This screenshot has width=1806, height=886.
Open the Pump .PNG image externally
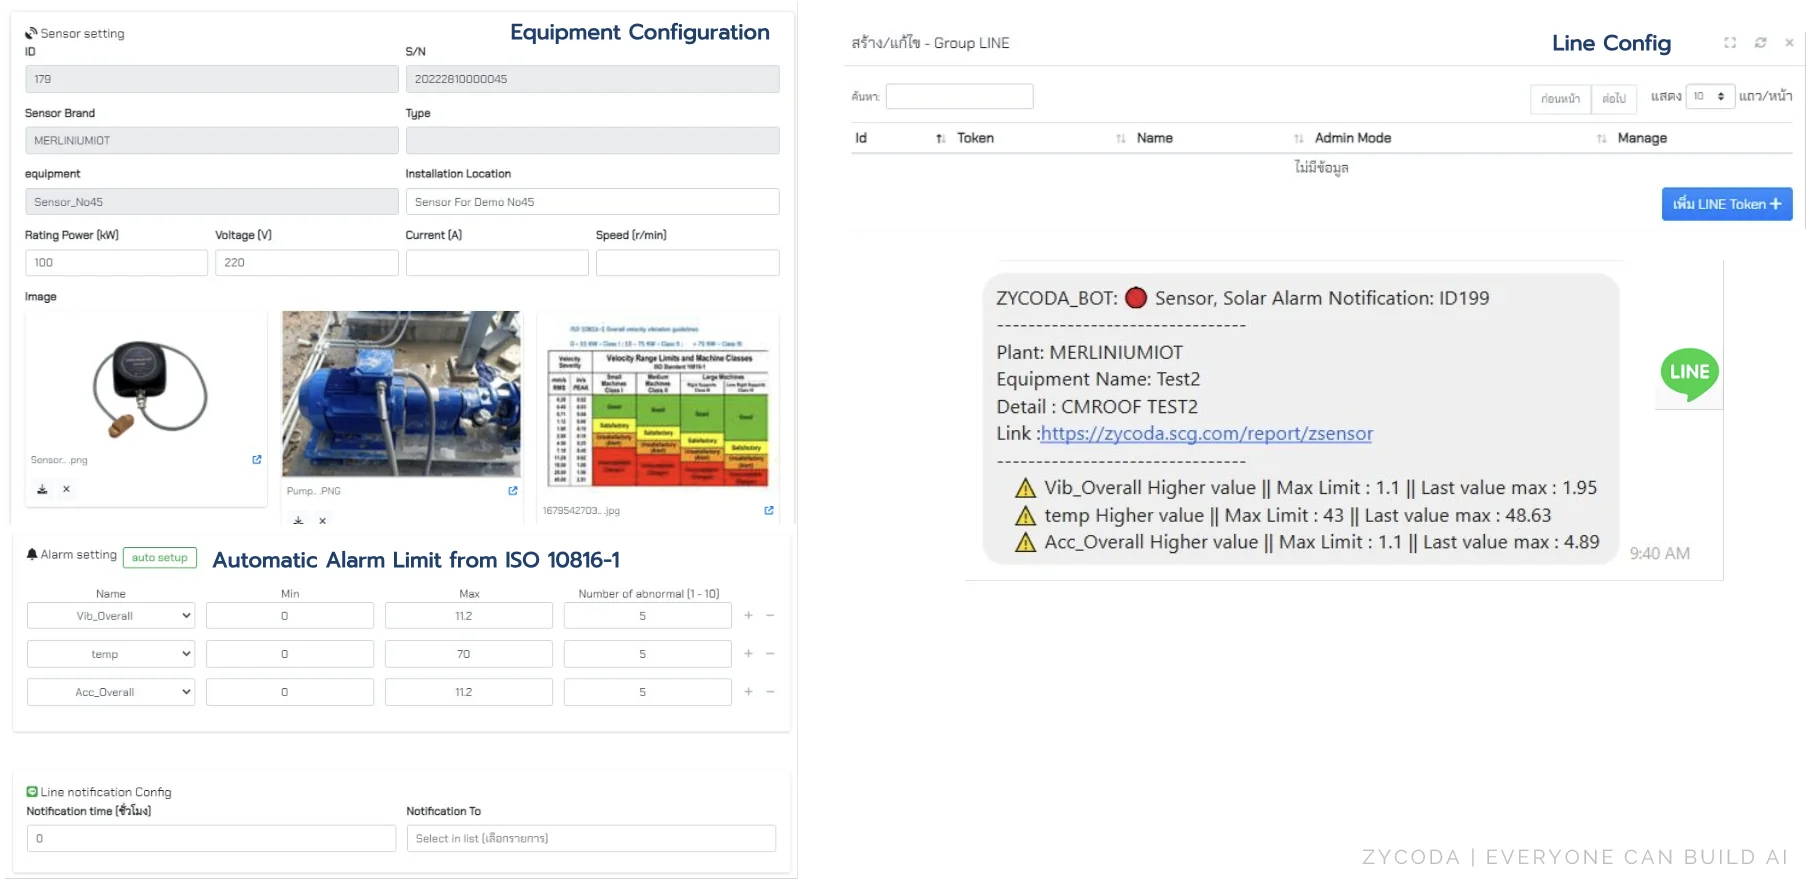(513, 491)
